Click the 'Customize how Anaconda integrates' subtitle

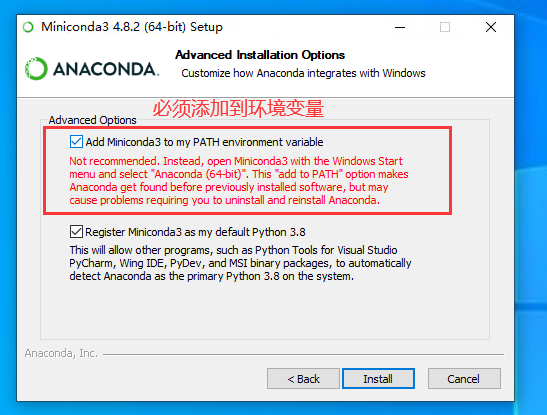[303, 73]
